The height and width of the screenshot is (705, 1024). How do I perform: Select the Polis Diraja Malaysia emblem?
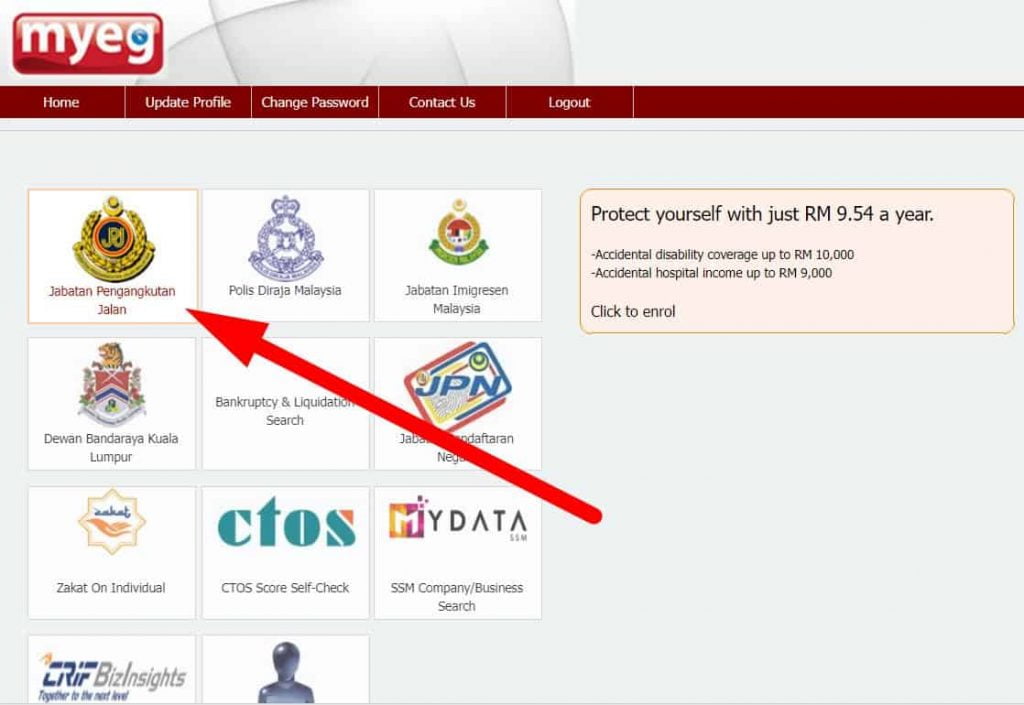285,238
